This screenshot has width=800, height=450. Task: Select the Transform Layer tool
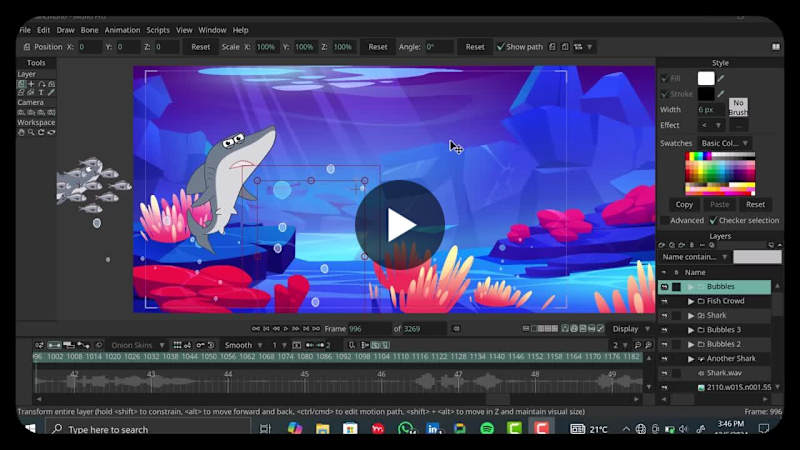click(21, 84)
